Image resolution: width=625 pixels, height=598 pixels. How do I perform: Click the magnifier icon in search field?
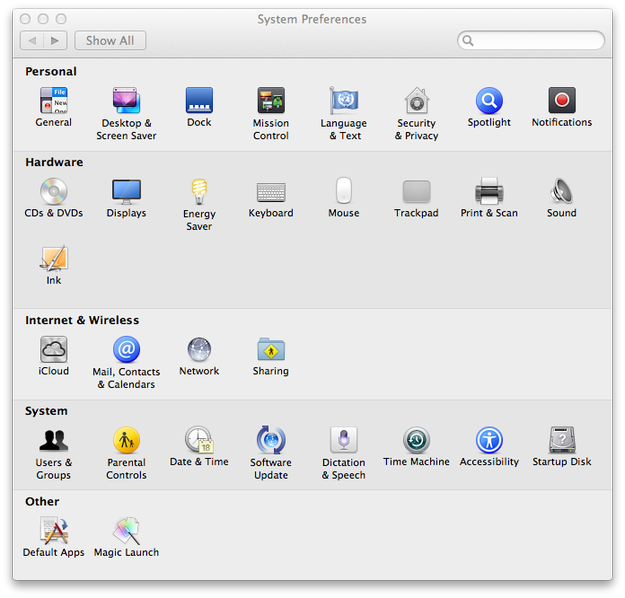point(468,41)
